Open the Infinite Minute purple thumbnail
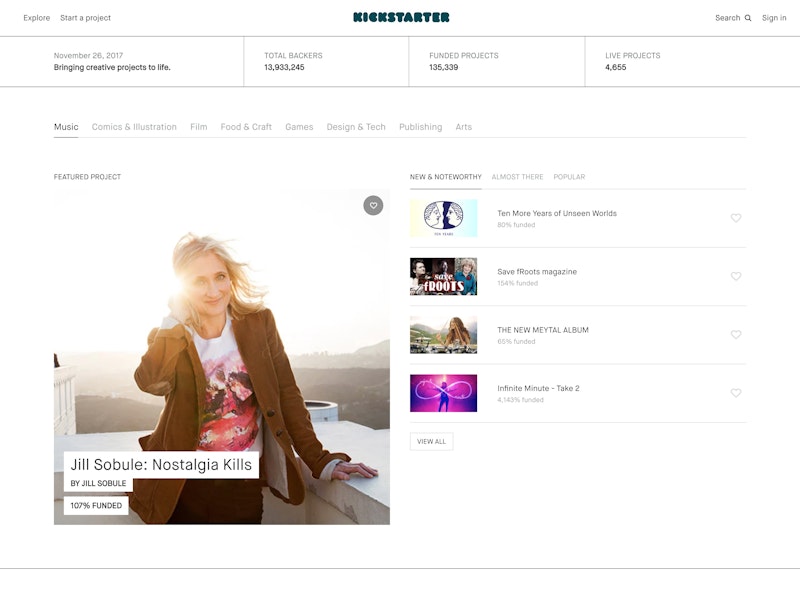This screenshot has width=800, height=600. pyautogui.click(x=443, y=393)
